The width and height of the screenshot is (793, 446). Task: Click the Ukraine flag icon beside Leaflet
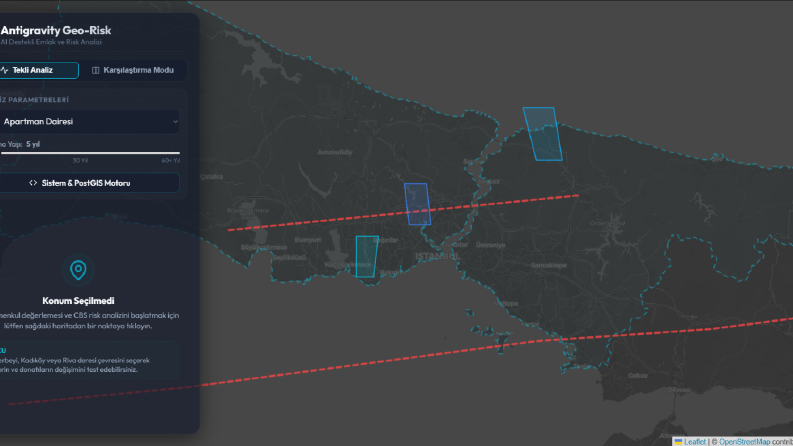(678, 442)
